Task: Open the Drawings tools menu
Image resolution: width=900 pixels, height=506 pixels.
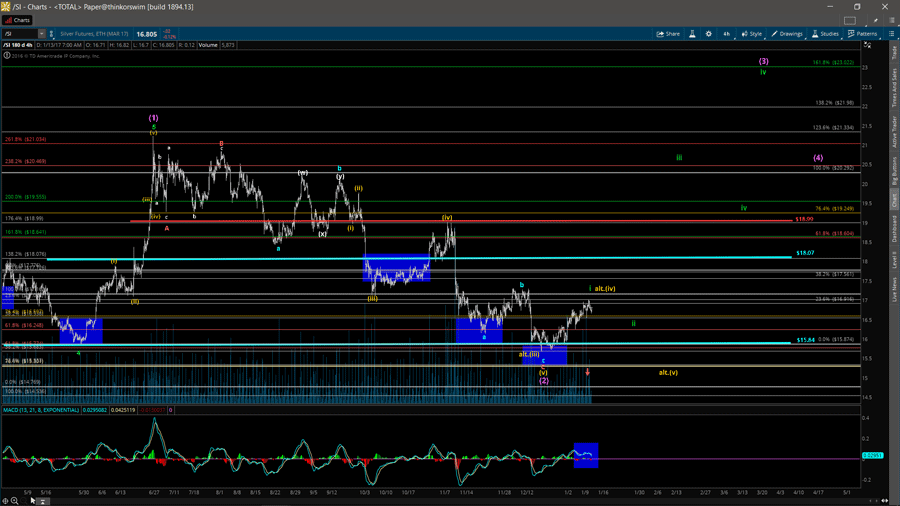Action: (x=787, y=34)
